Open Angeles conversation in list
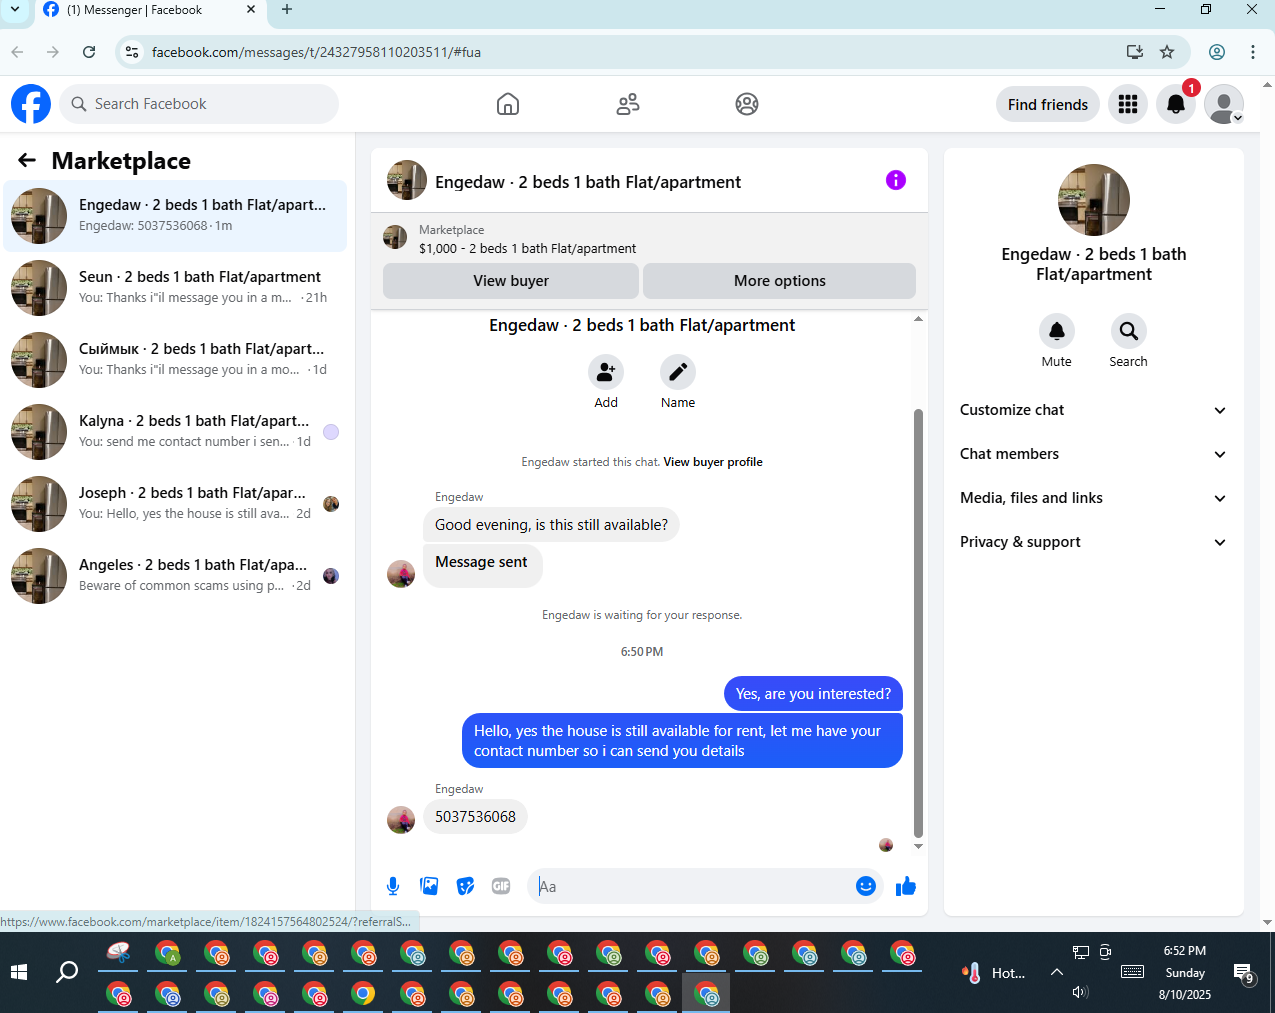 tap(175, 576)
